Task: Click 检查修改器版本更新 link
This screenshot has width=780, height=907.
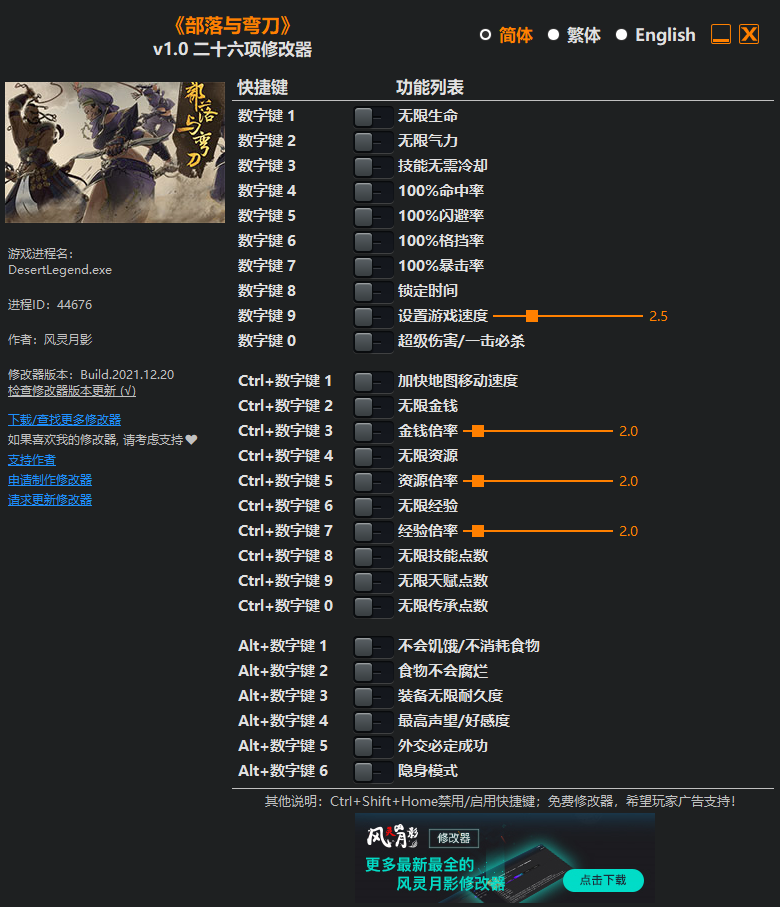Action: click(x=72, y=391)
